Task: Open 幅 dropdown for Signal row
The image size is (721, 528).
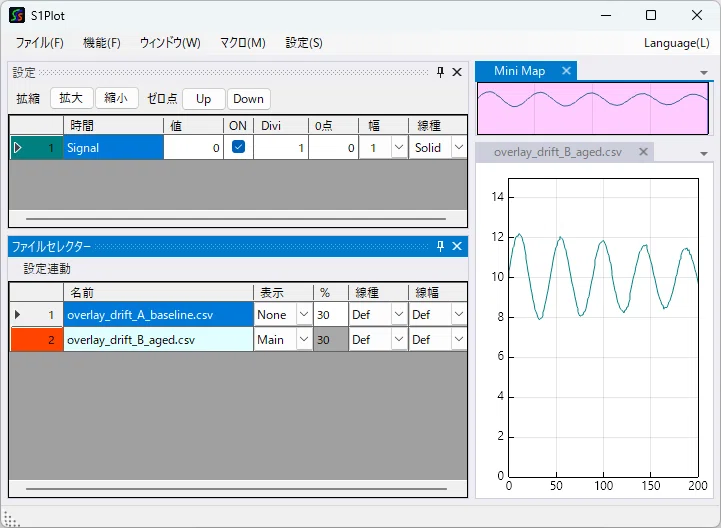Action: coord(399,148)
